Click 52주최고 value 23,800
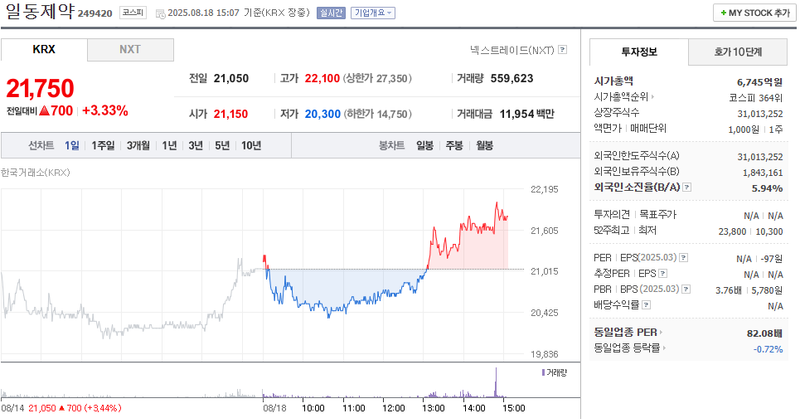This screenshot has height=419, width=800. 732,232
